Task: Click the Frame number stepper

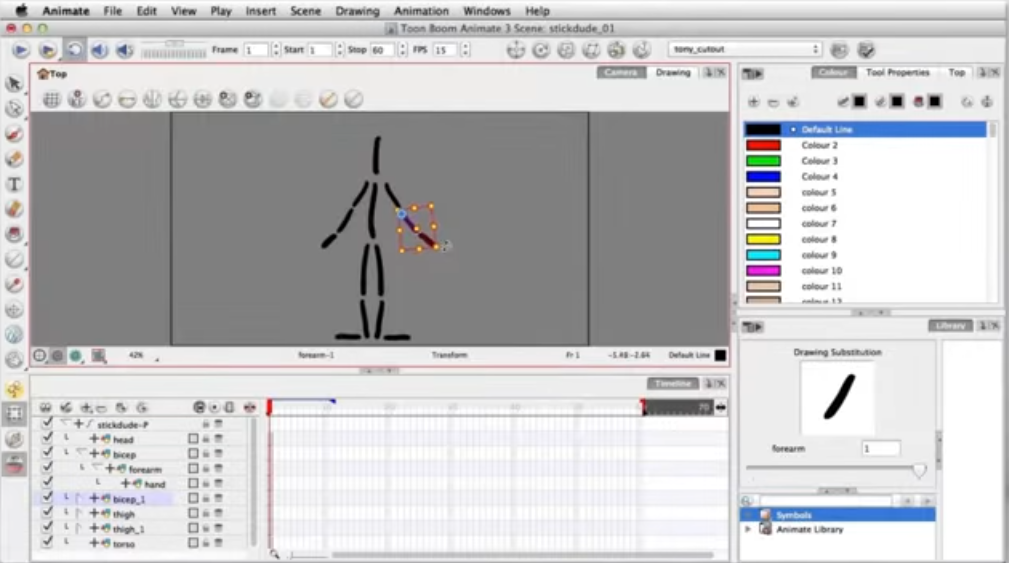Action: pyautogui.click(x=275, y=50)
